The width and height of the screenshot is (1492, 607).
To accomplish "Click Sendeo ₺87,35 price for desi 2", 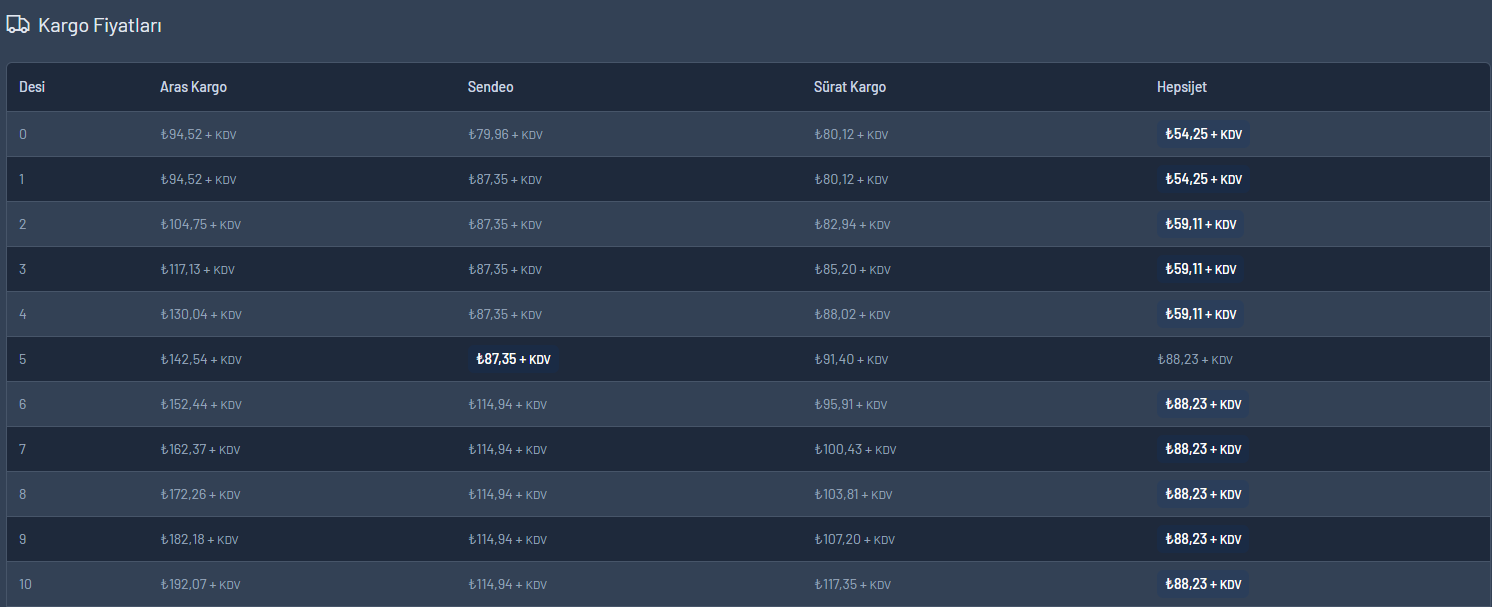I will (x=505, y=224).
